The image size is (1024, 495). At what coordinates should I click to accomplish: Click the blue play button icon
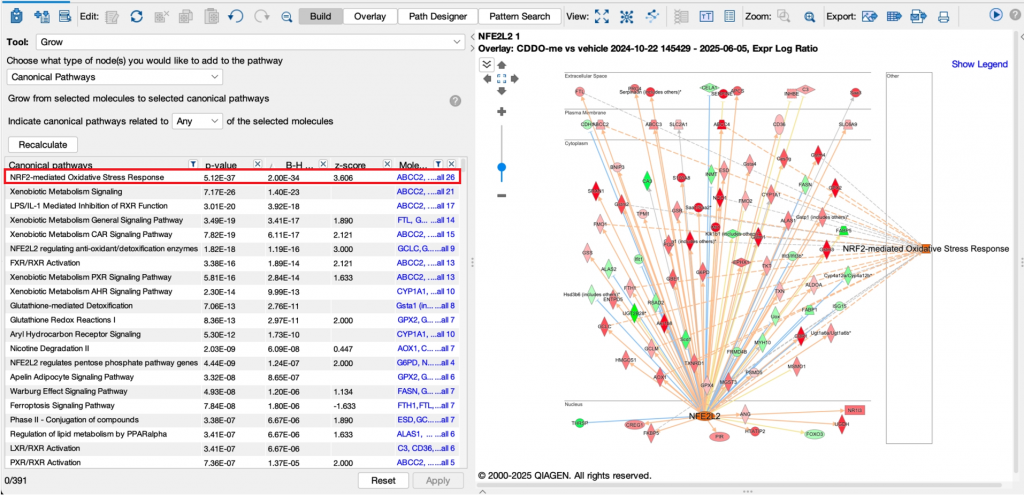pyautogui.click(x=996, y=14)
